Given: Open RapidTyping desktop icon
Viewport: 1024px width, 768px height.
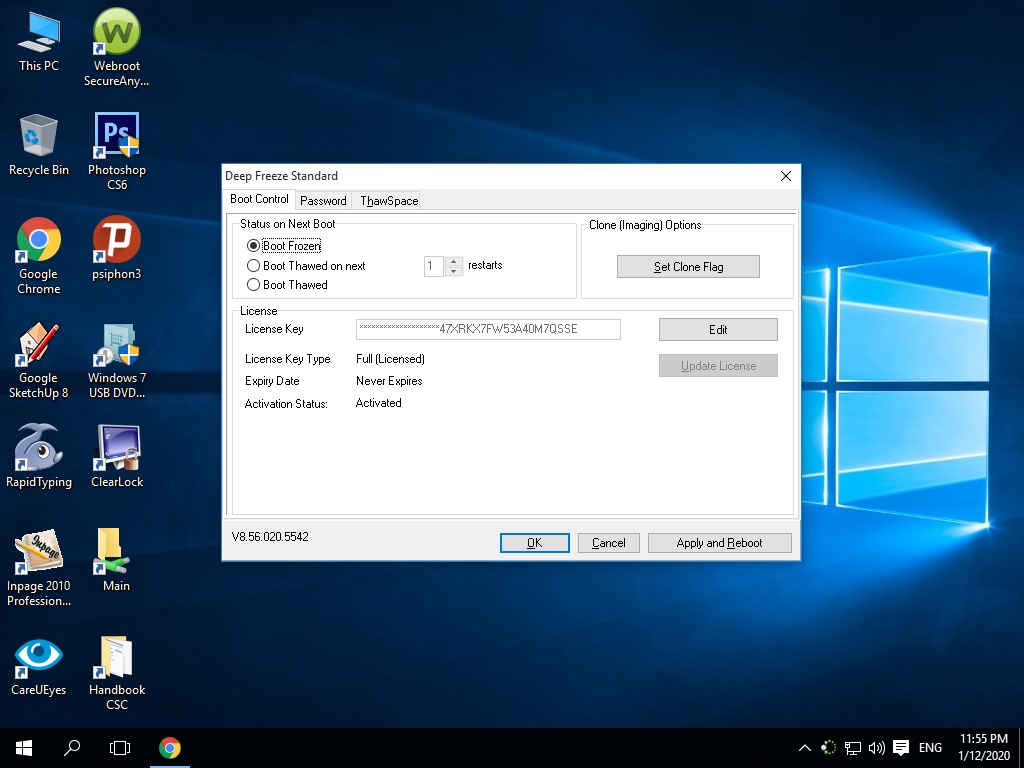Looking at the screenshot, I should point(39,456).
